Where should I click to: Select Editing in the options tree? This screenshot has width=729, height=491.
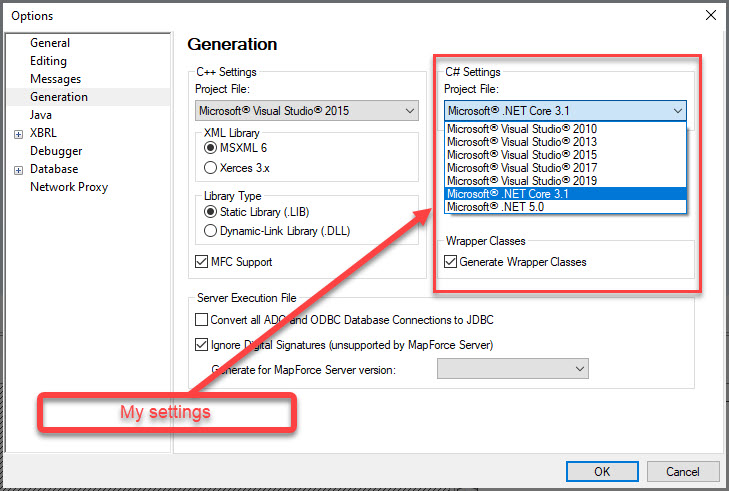coord(48,61)
